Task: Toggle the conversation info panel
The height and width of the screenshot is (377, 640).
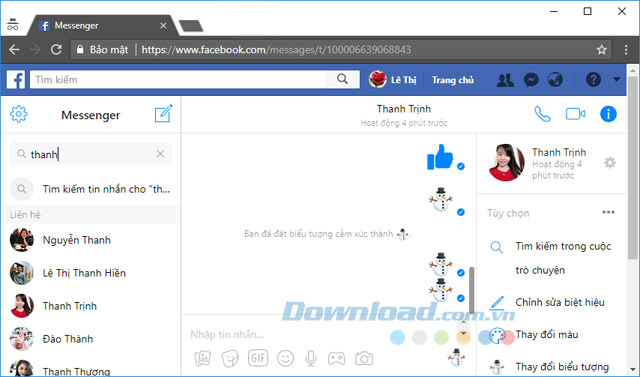Action: point(608,114)
